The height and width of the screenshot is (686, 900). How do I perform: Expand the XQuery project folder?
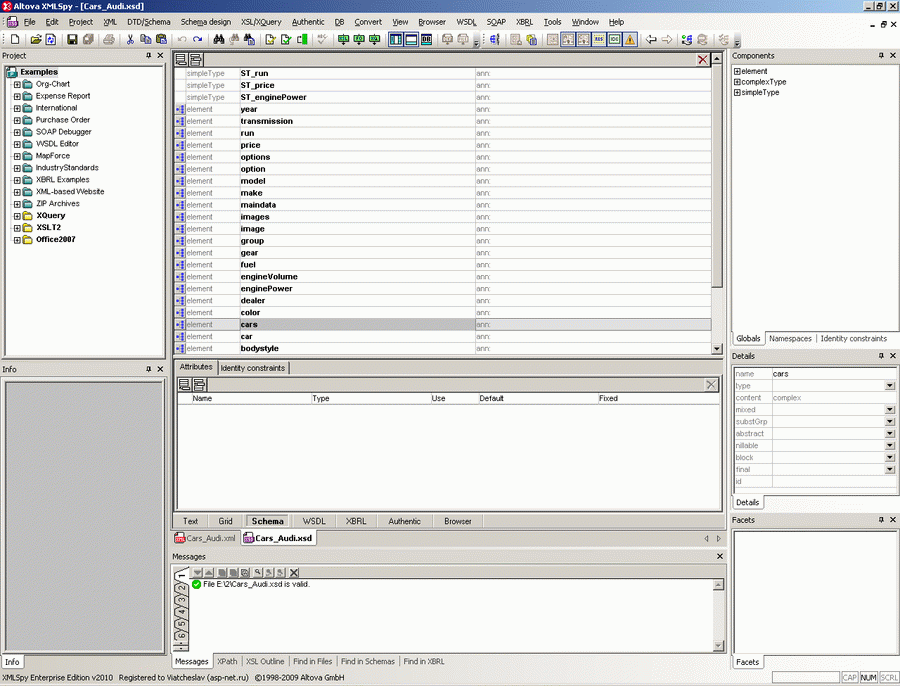pos(17,216)
